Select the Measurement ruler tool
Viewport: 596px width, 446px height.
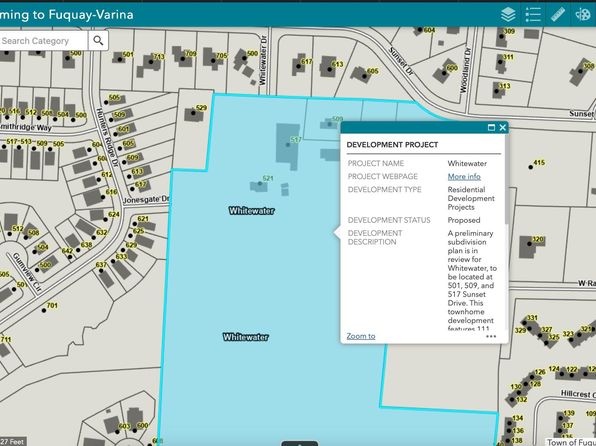(x=558, y=15)
